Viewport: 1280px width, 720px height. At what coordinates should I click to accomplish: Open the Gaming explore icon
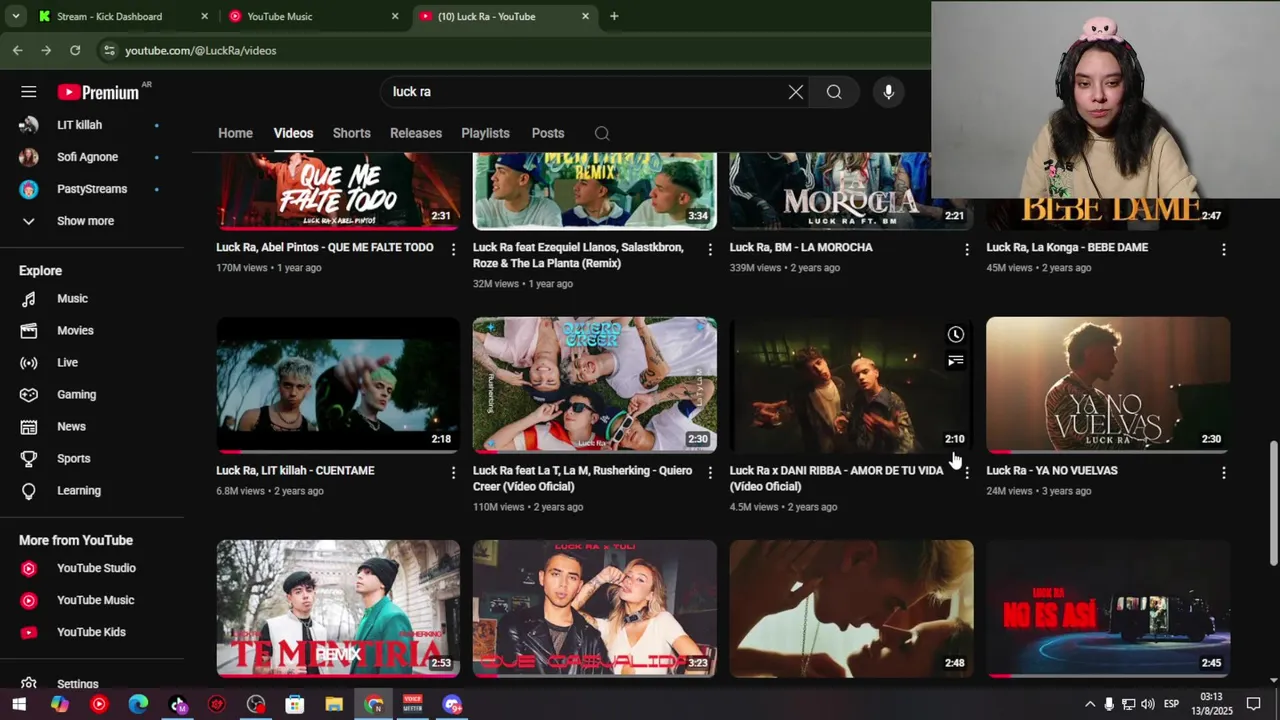[29, 395]
